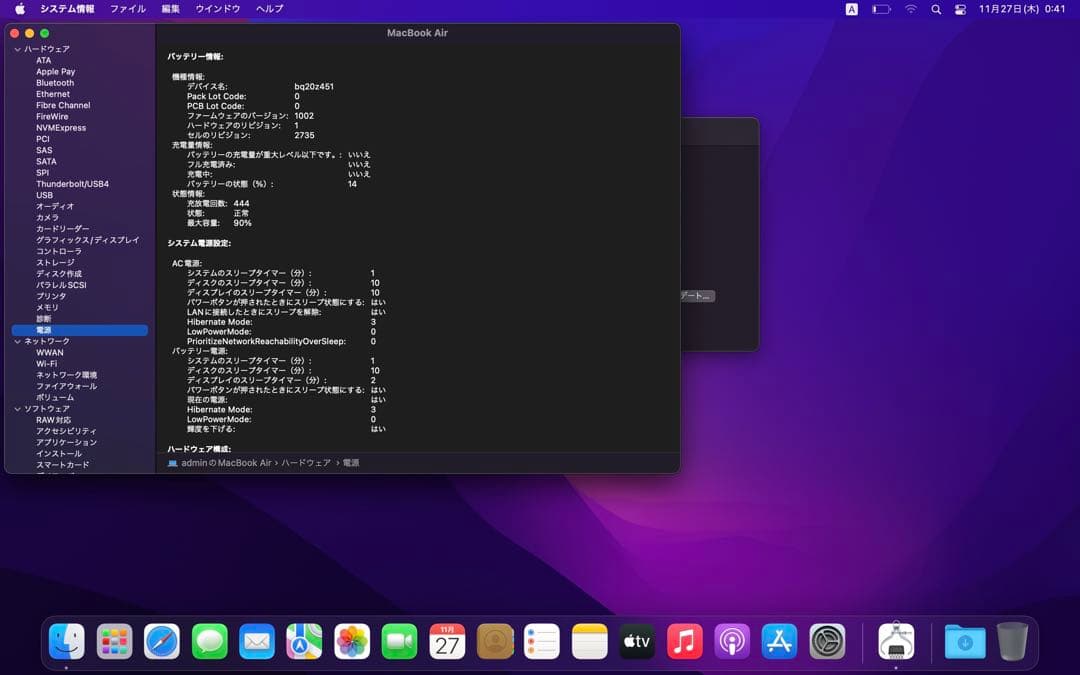Collapse the ハードウェア section in sidebar
This screenshot has height=675, width=1080.
17,50
